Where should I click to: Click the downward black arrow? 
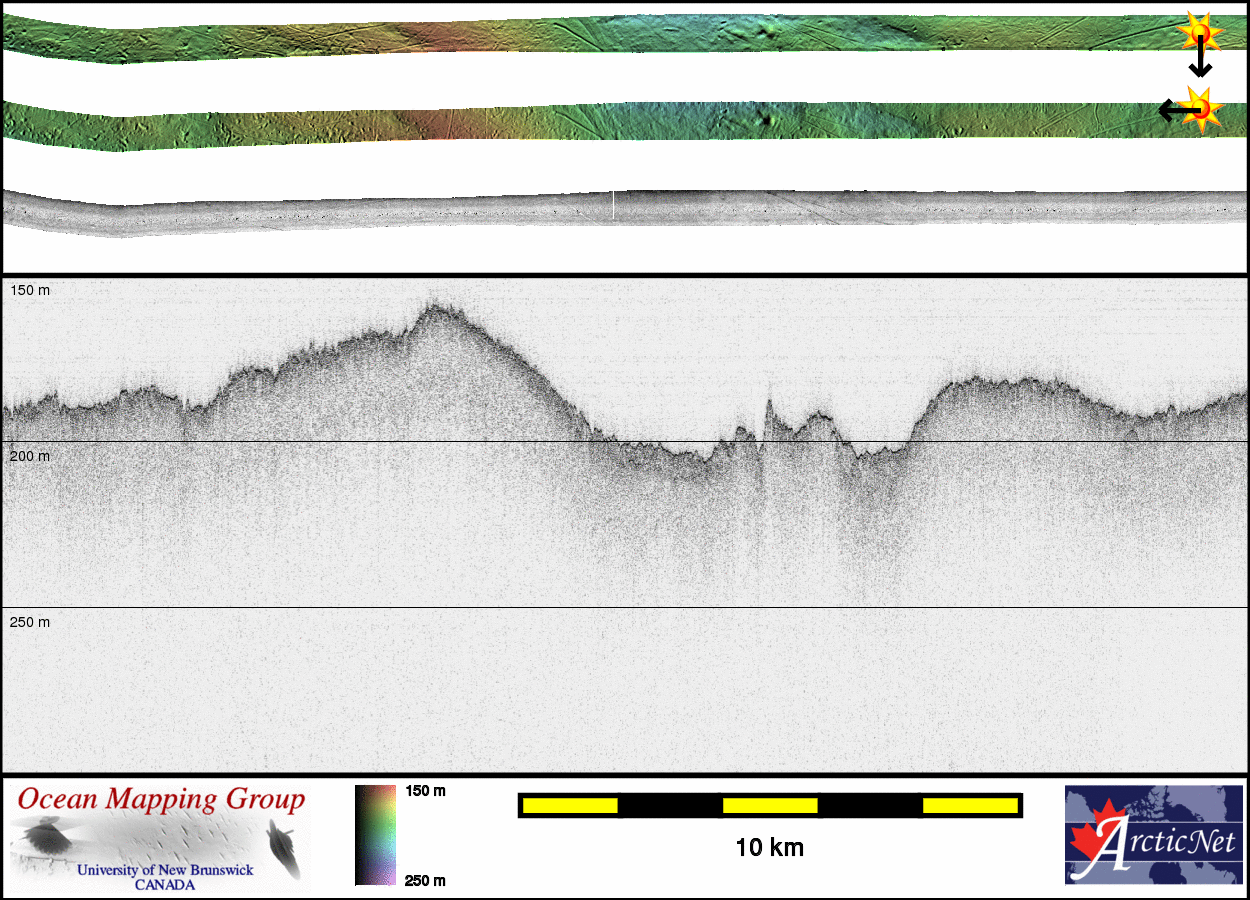[1200, 64]
